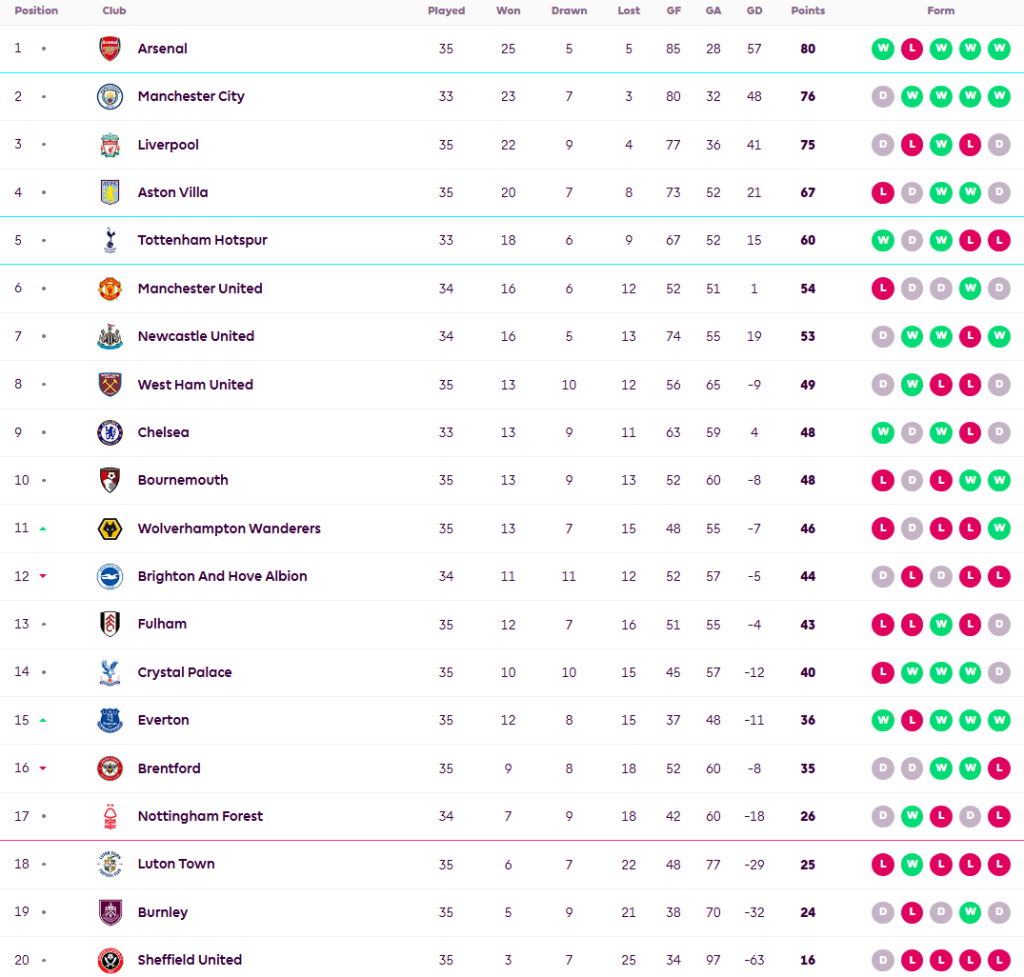1024x977 pixels.
Task: Click Wolverhampton's green position-up arrow
Action: (x=43, y=529)
